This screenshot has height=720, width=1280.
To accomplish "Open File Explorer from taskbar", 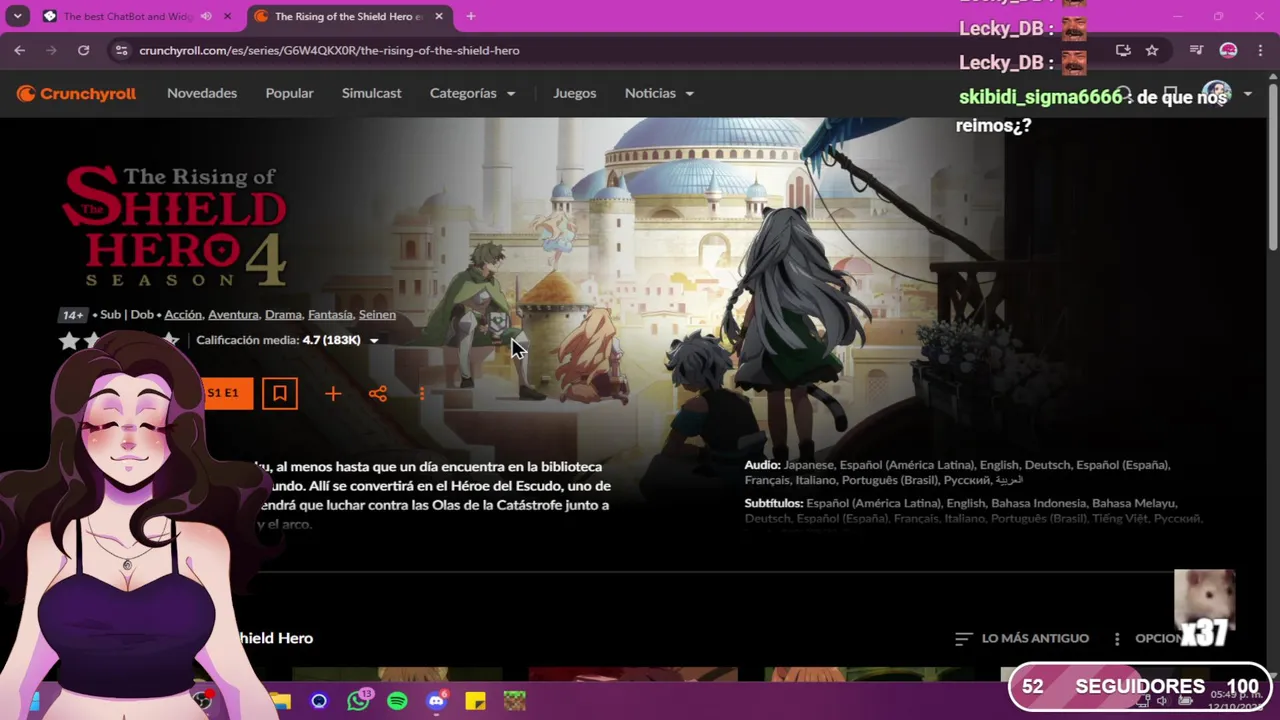I will pos(280,701).
